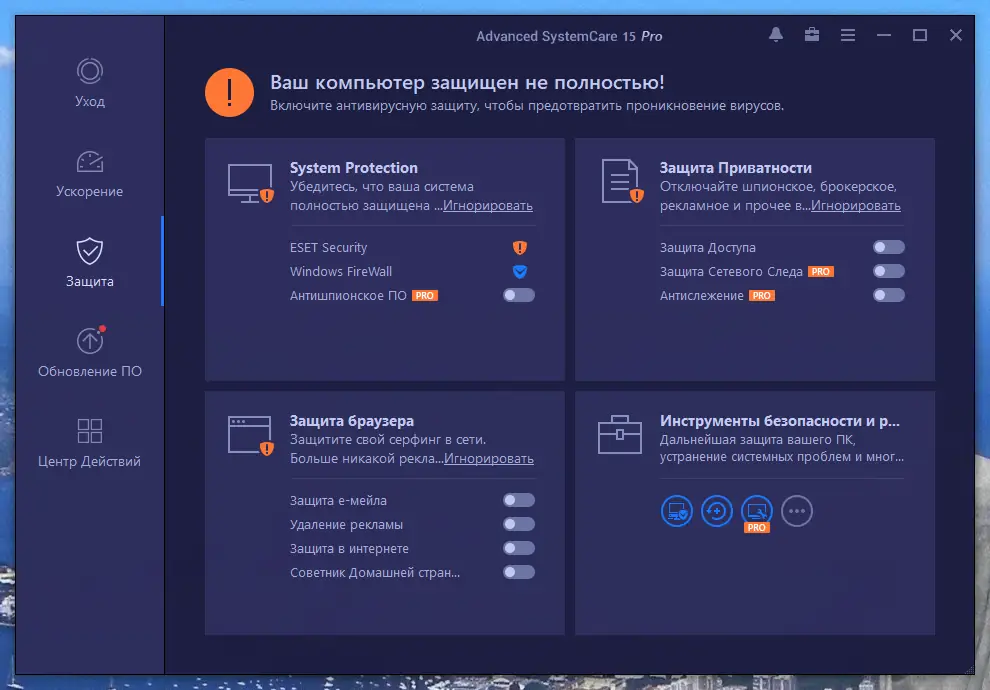
Task: Enable the Антишпионское ПО toggle
Action: tap(519, 295)
